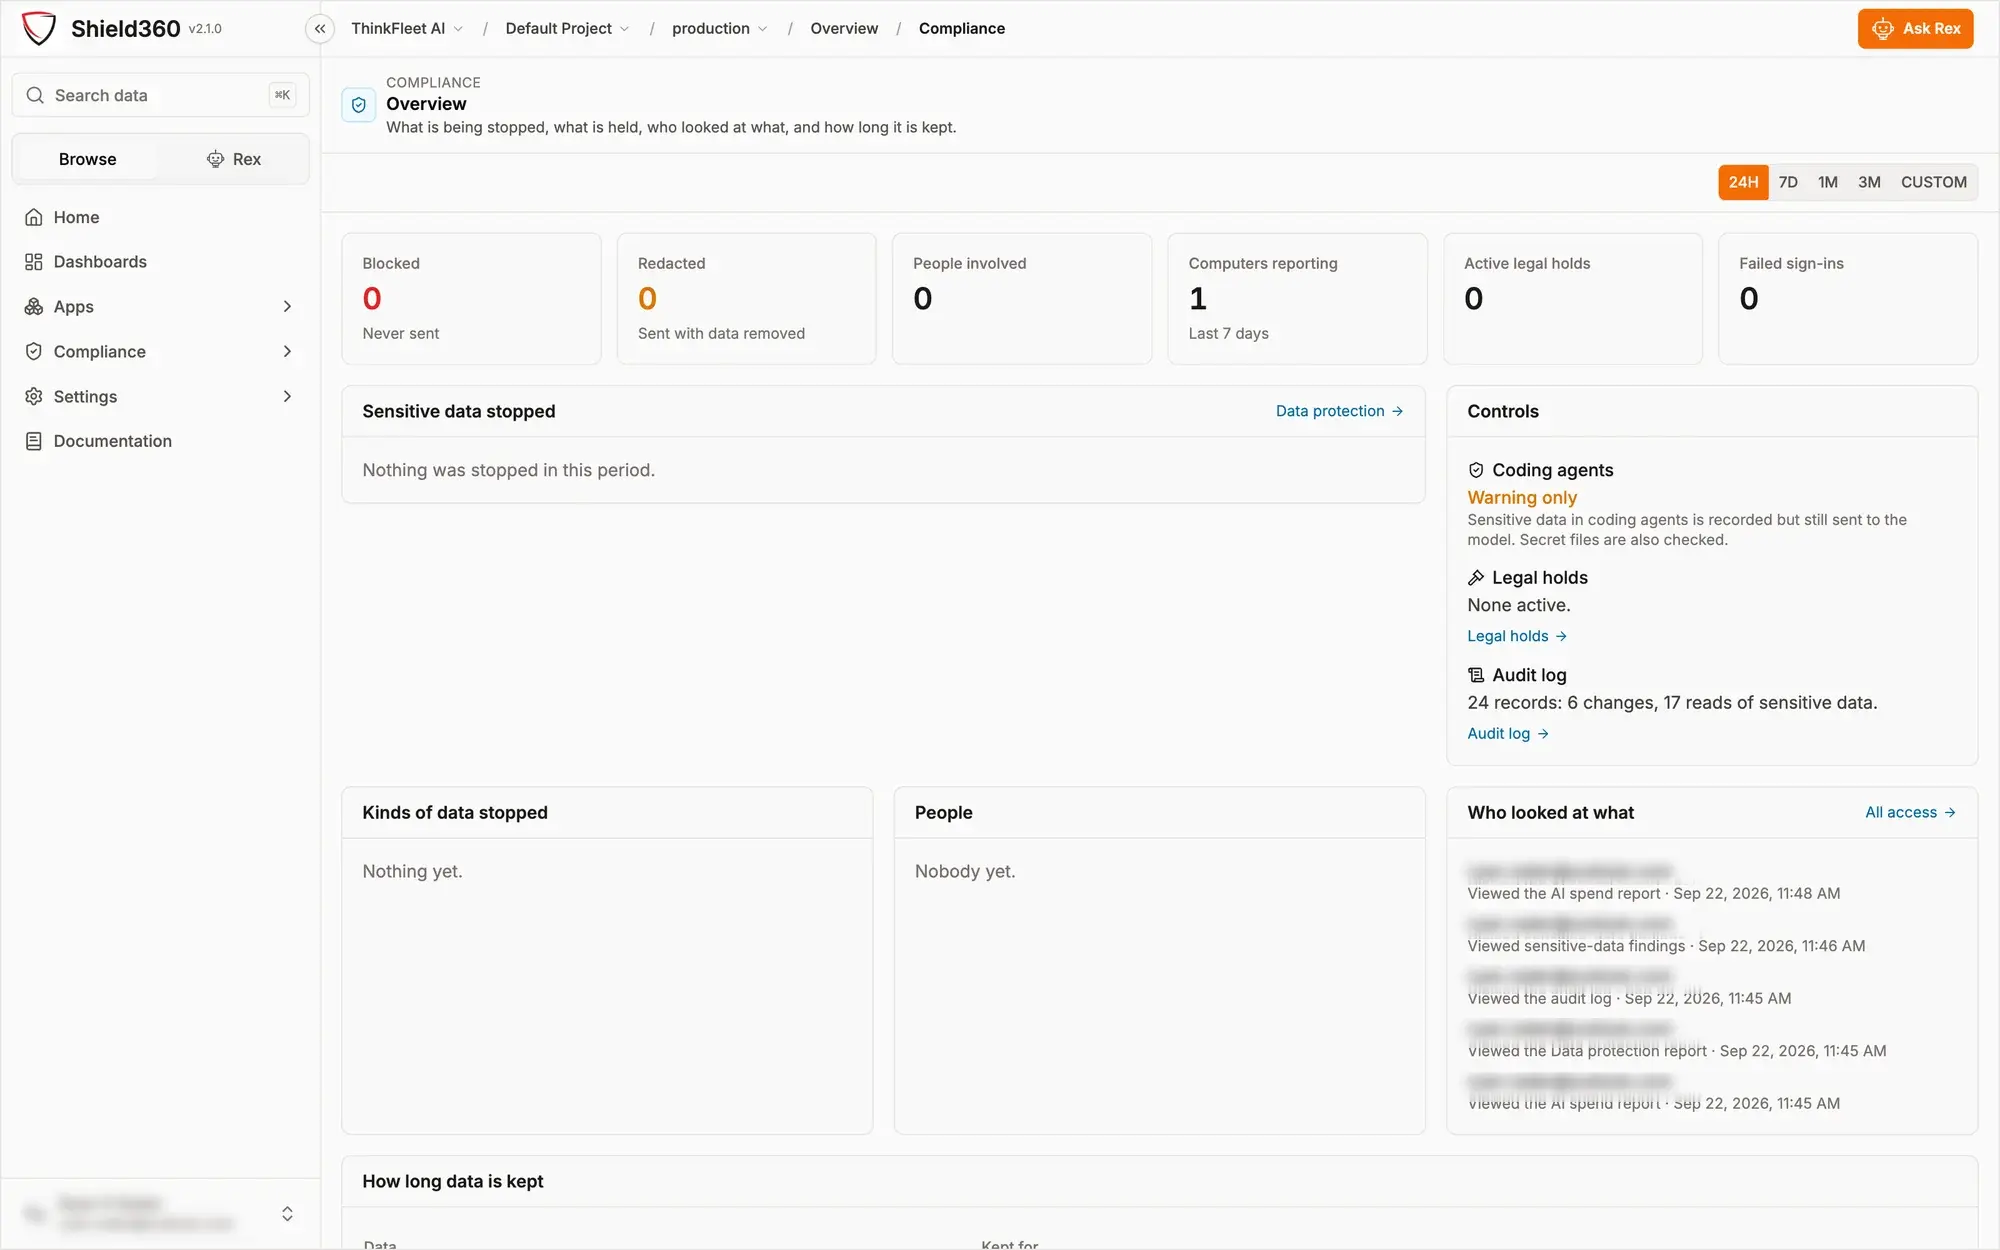Focus the Search data field
The height and width of the screenshot is (1250, 2000).
tap(160, 95)
